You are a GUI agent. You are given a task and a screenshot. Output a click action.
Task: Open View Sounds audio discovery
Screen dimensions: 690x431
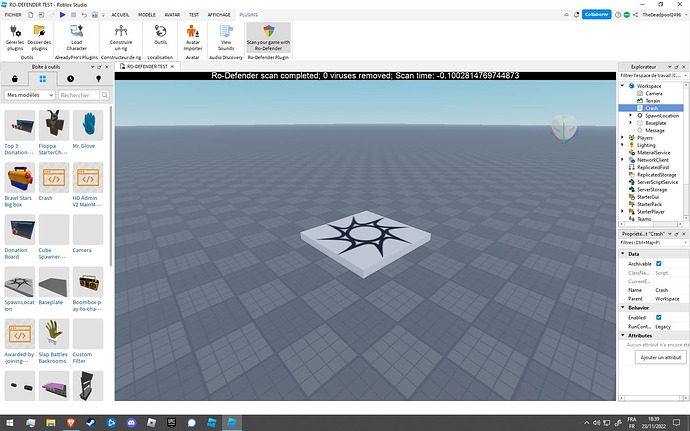[x=226, y=38]
